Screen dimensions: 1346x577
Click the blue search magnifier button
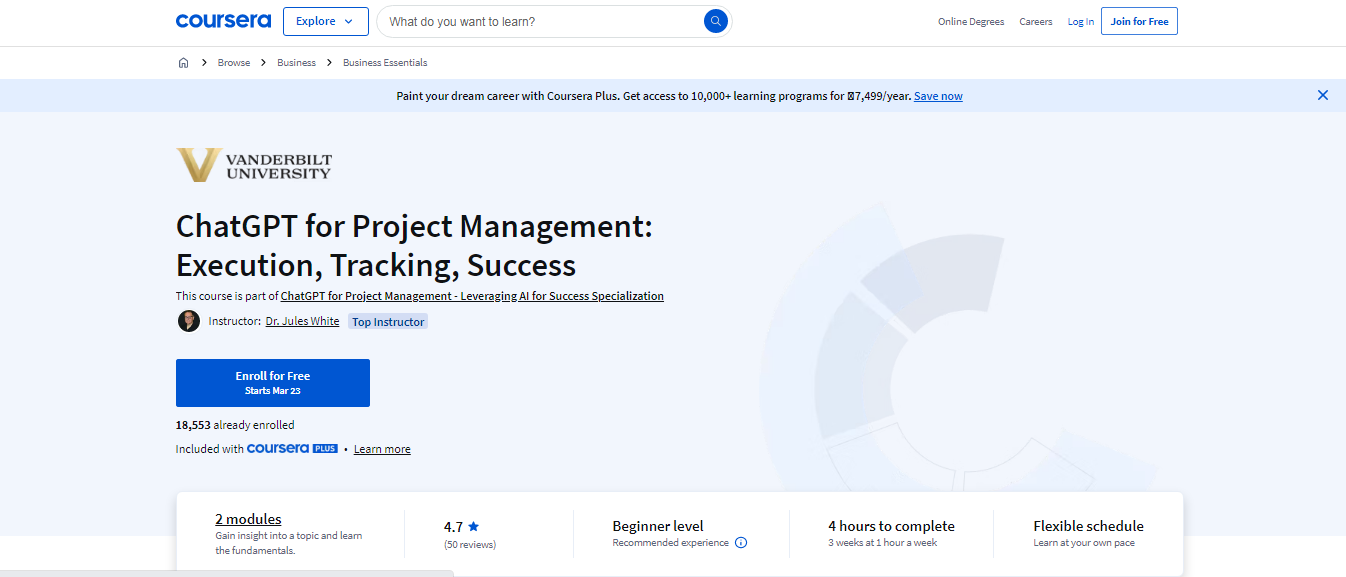click(715, 21)
